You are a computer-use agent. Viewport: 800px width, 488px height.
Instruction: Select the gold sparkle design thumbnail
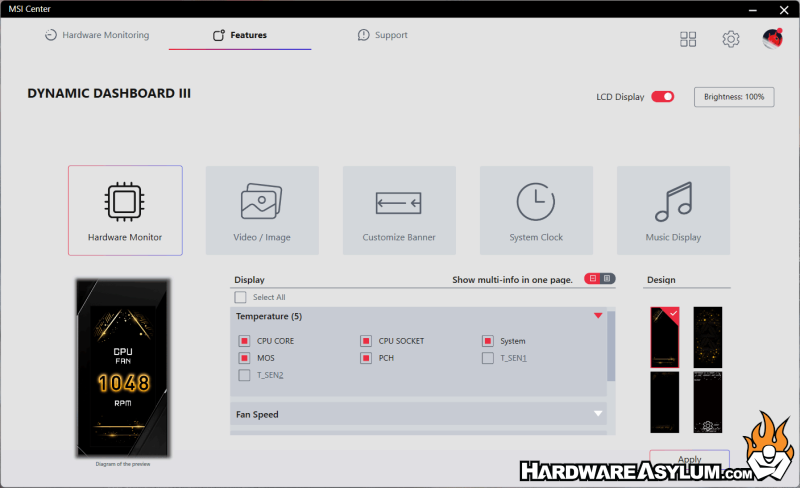[708, 337]
